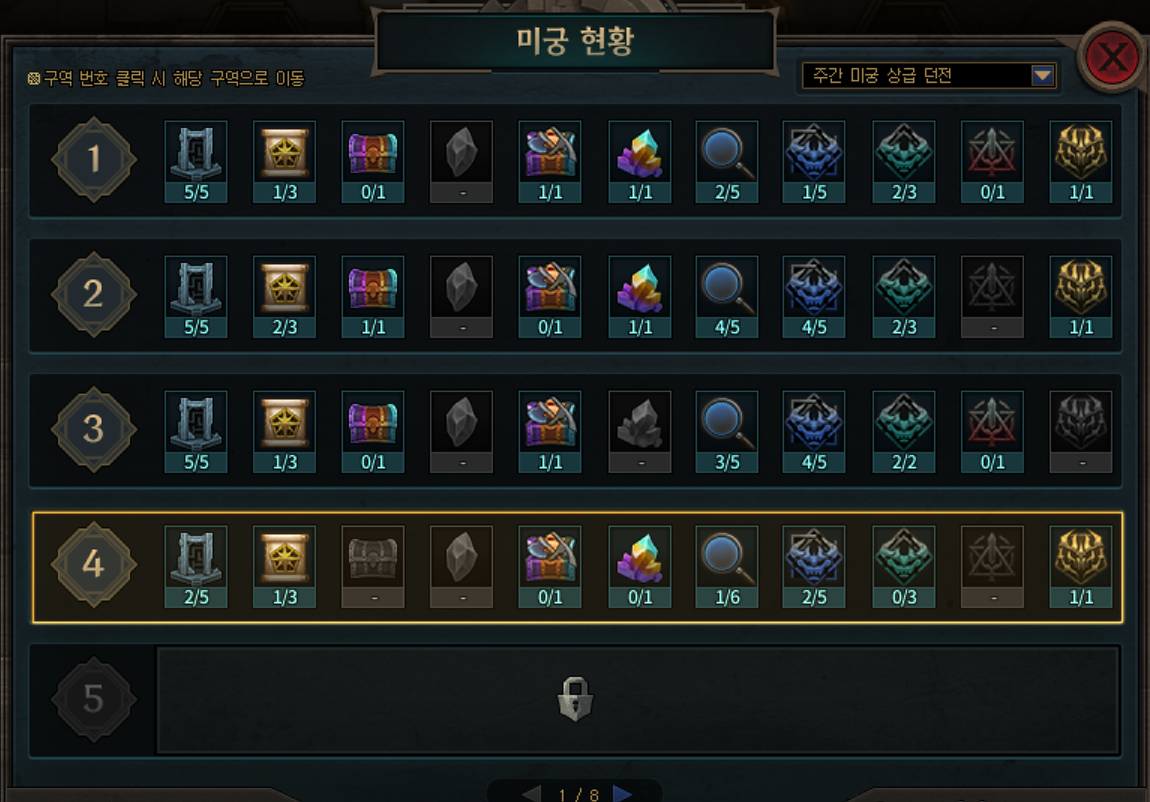1150x802 pixels.
Task: Expand the dungeon selector arrow
Action: (1042, 76)
